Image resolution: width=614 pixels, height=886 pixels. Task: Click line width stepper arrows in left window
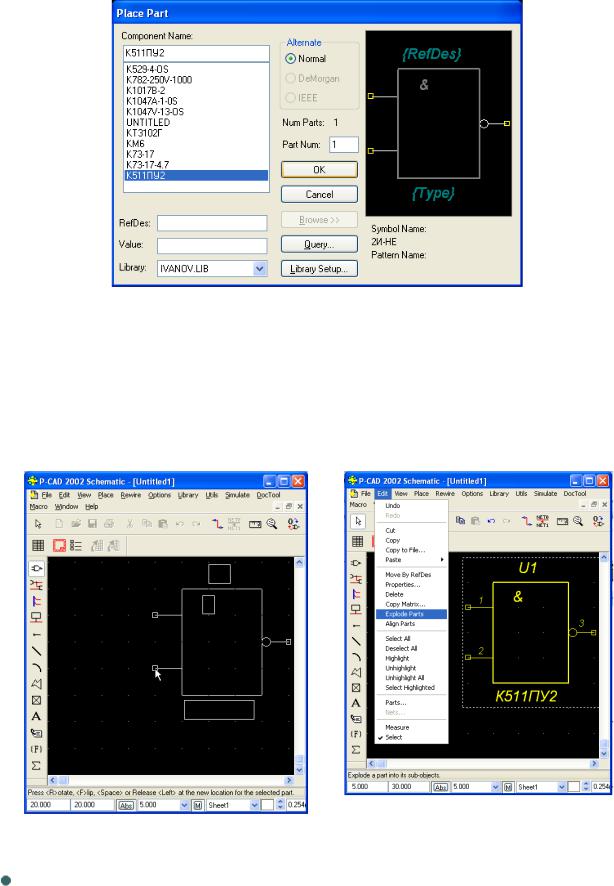280,805
